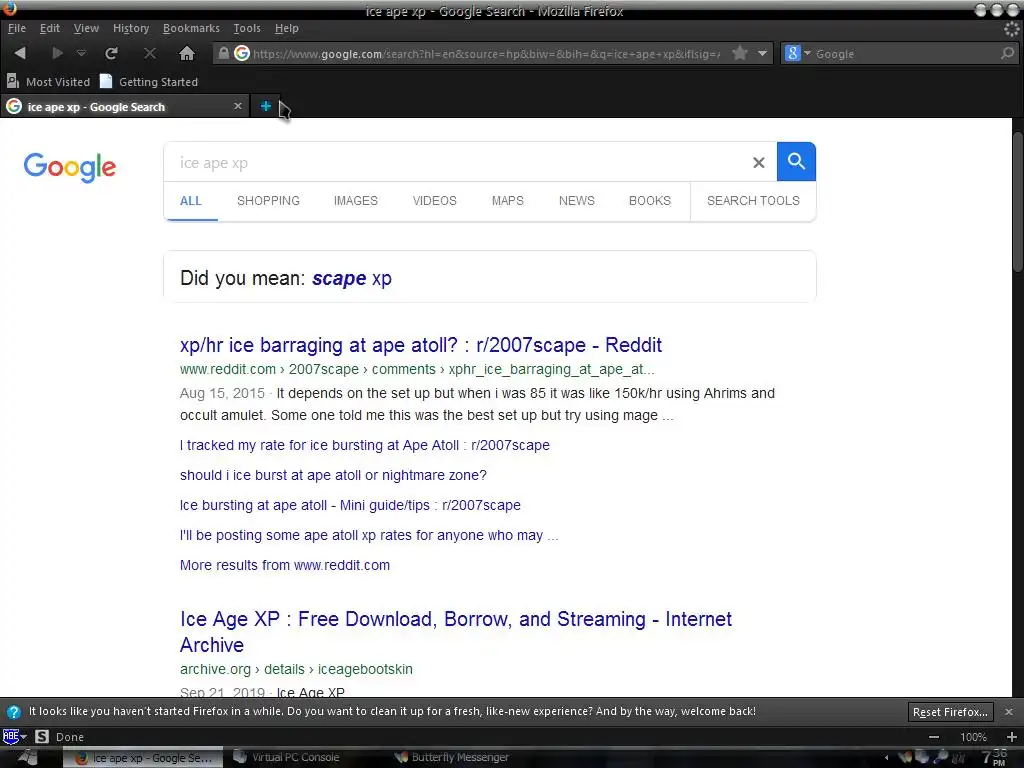Click the activity throbber icon in menu bar

[x=1011, y=28]
